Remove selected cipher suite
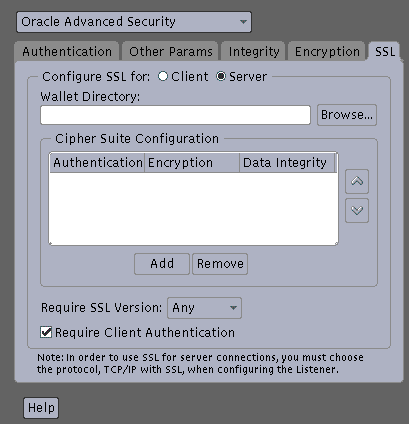This screenshot has width=409, height=424. click(x=220, y=264)
